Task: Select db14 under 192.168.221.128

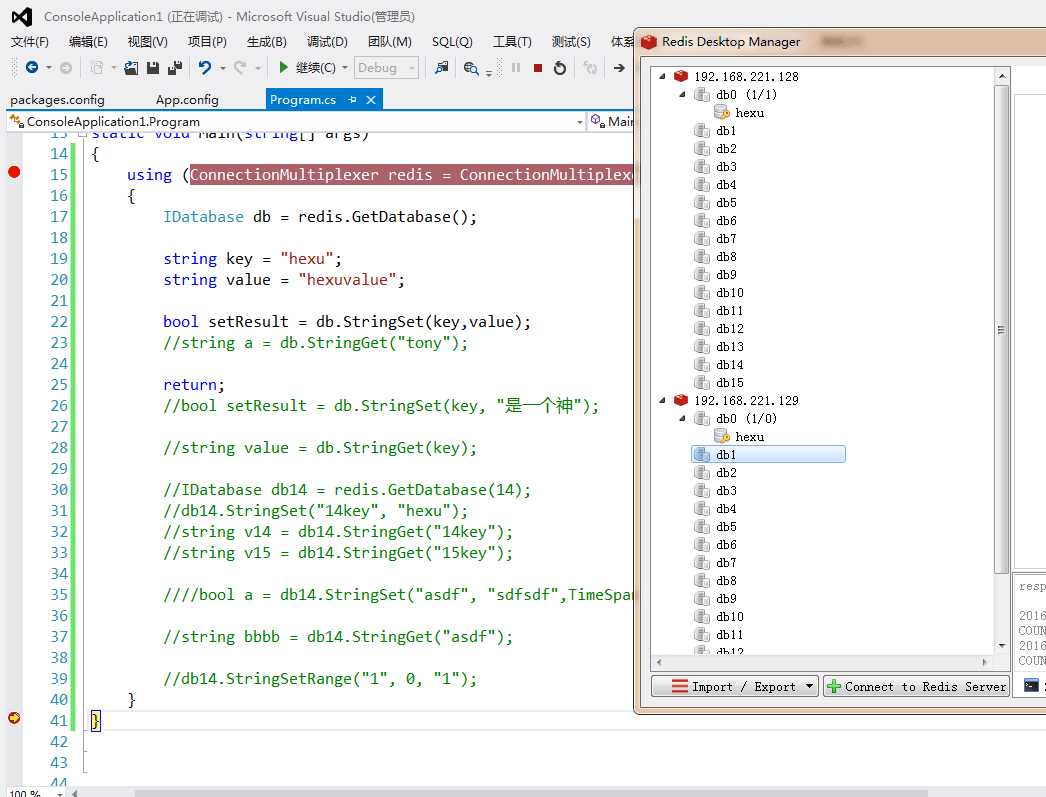Action: pyautogui.click(x=729, y=365)
